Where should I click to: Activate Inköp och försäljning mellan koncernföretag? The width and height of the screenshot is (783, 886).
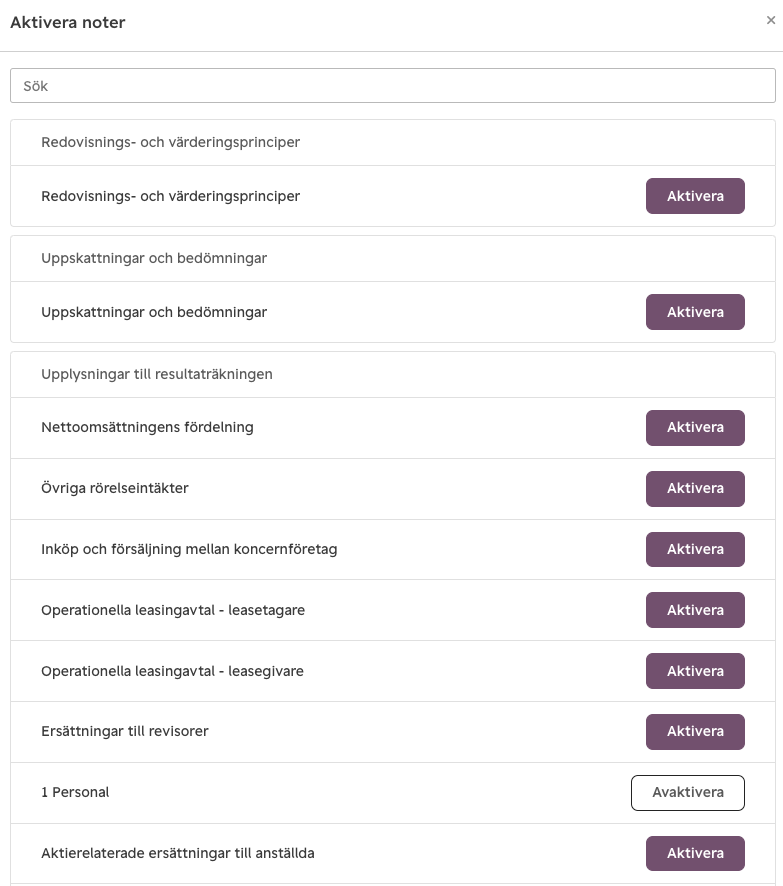coord(695,549)
